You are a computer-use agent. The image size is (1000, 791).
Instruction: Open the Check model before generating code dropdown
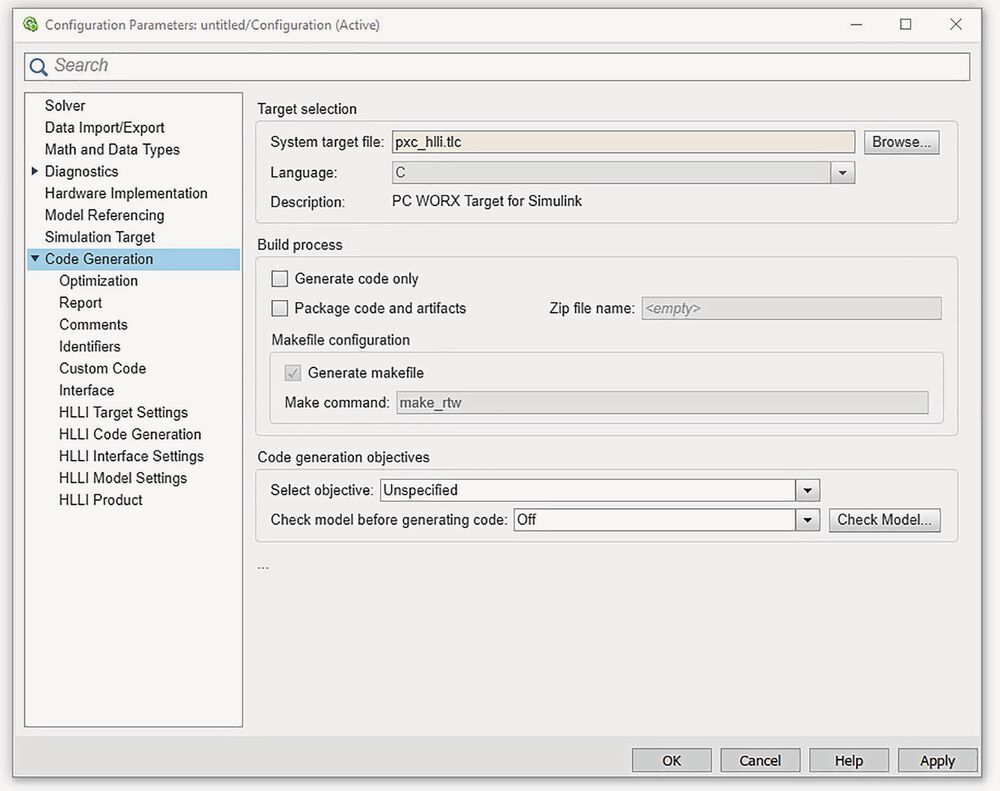coord(808,519)
